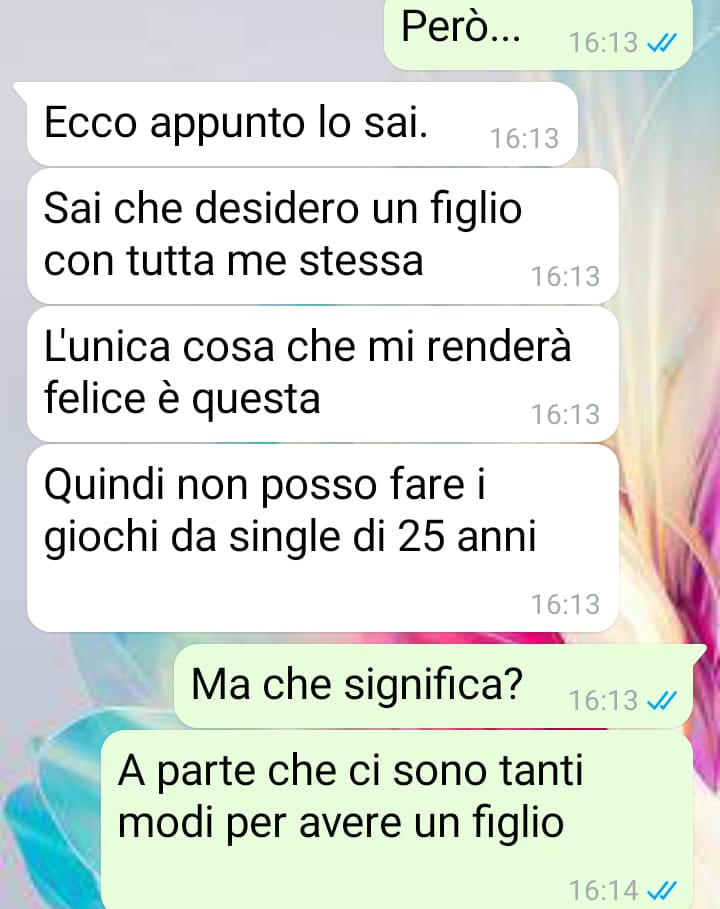Tap 'Quindi non posso fare i giochi' message
The width and height of the screenshot is (720, 909).
coord(323,539)
